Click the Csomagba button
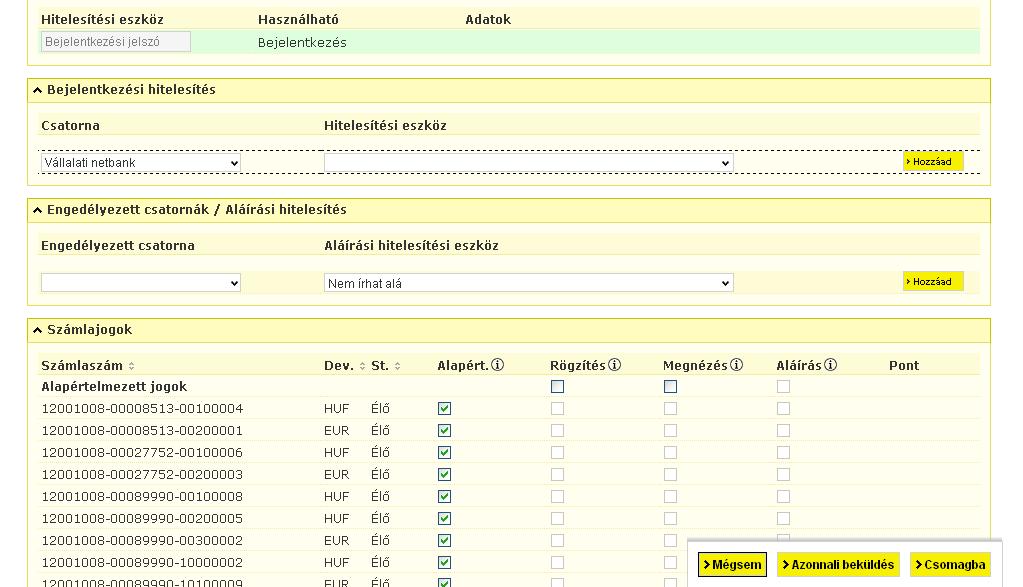This screenshot has width=1023, height=587. tap(950, 564)
